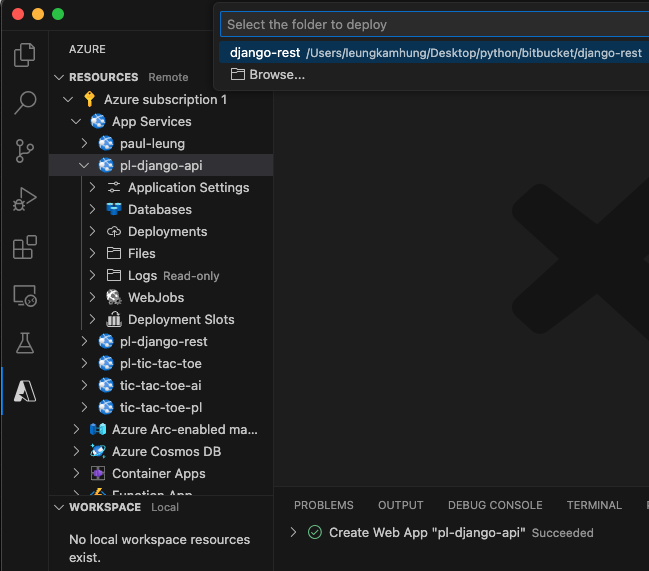Switch to the TERMINAL tab
The width and height of the screenshot is (649, 571).
[594, 505]
